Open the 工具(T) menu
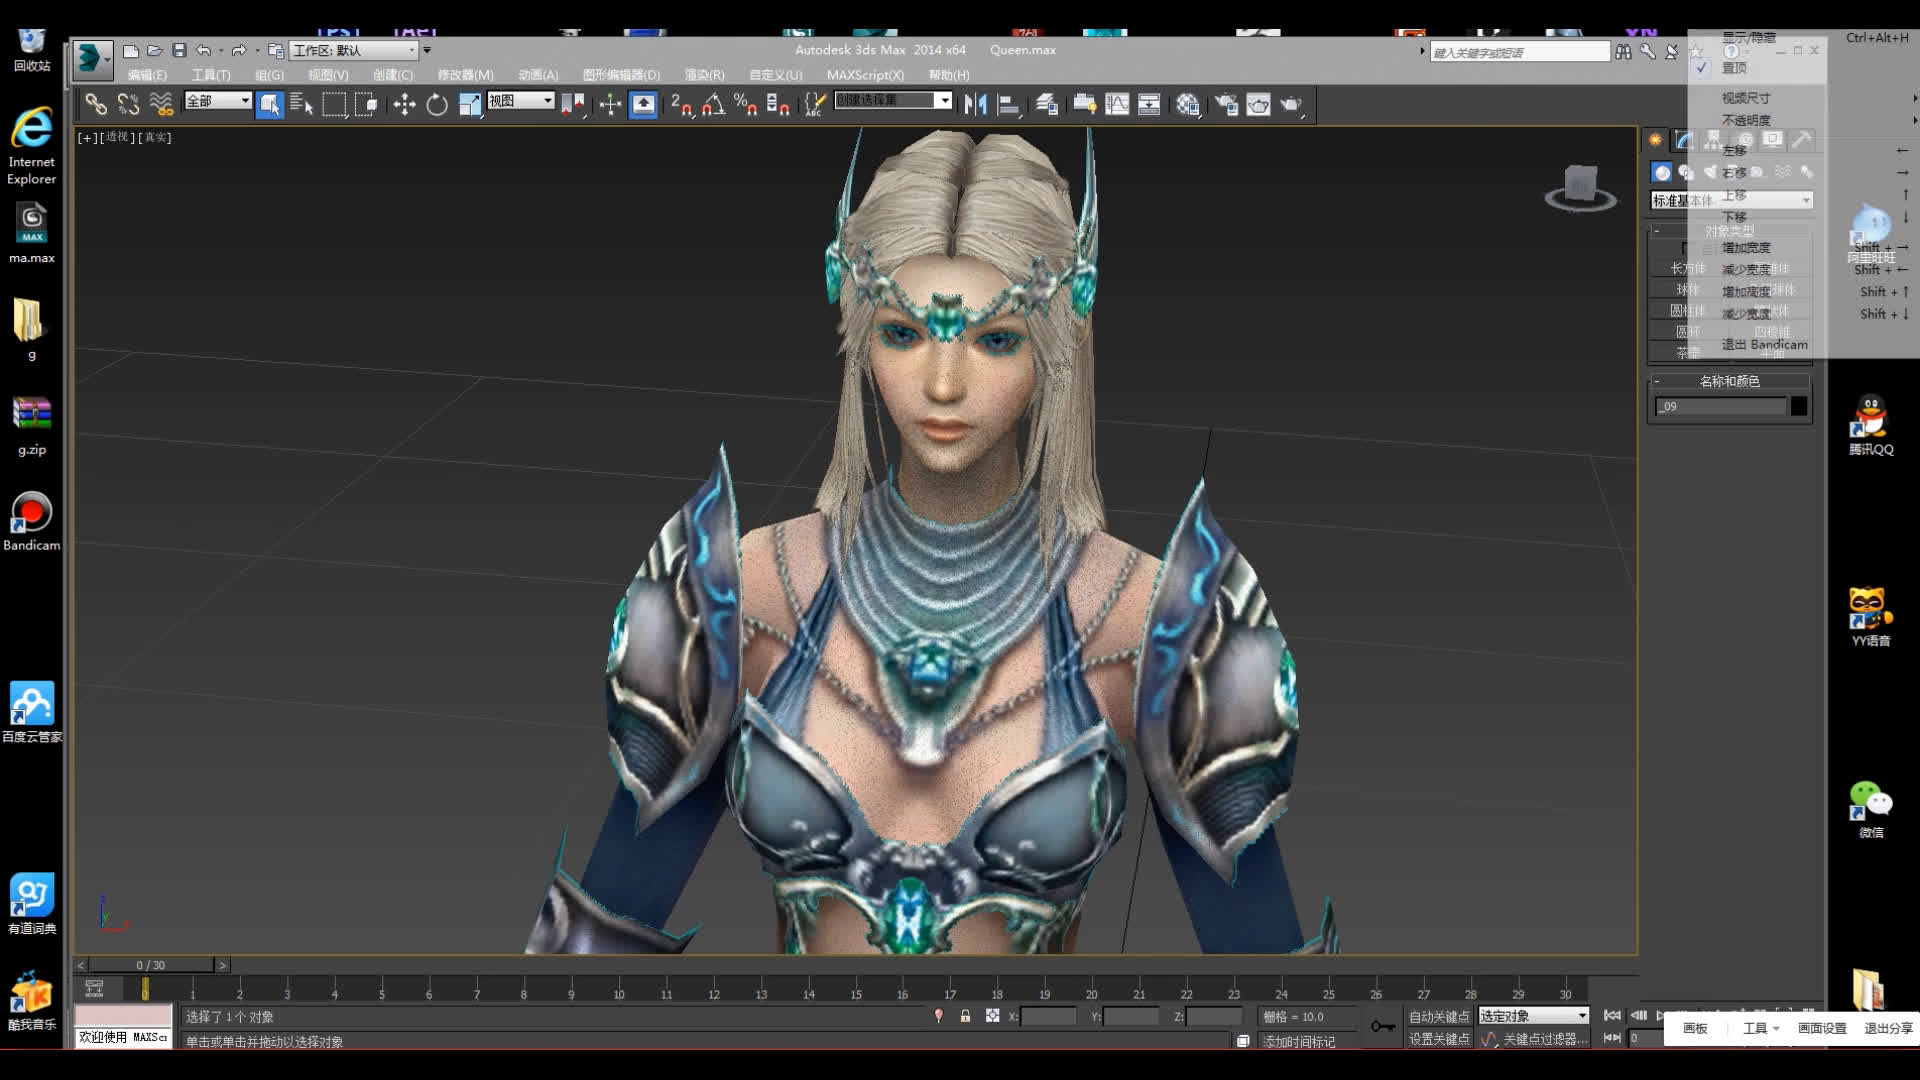 (x=211, y=75)
